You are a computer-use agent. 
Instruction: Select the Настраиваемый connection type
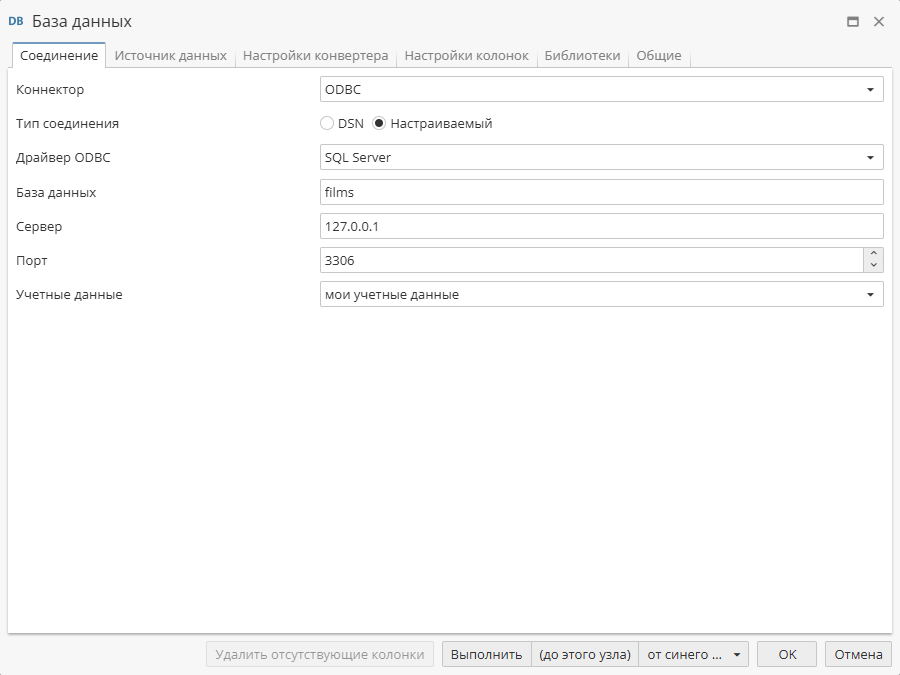pos(379,123)
